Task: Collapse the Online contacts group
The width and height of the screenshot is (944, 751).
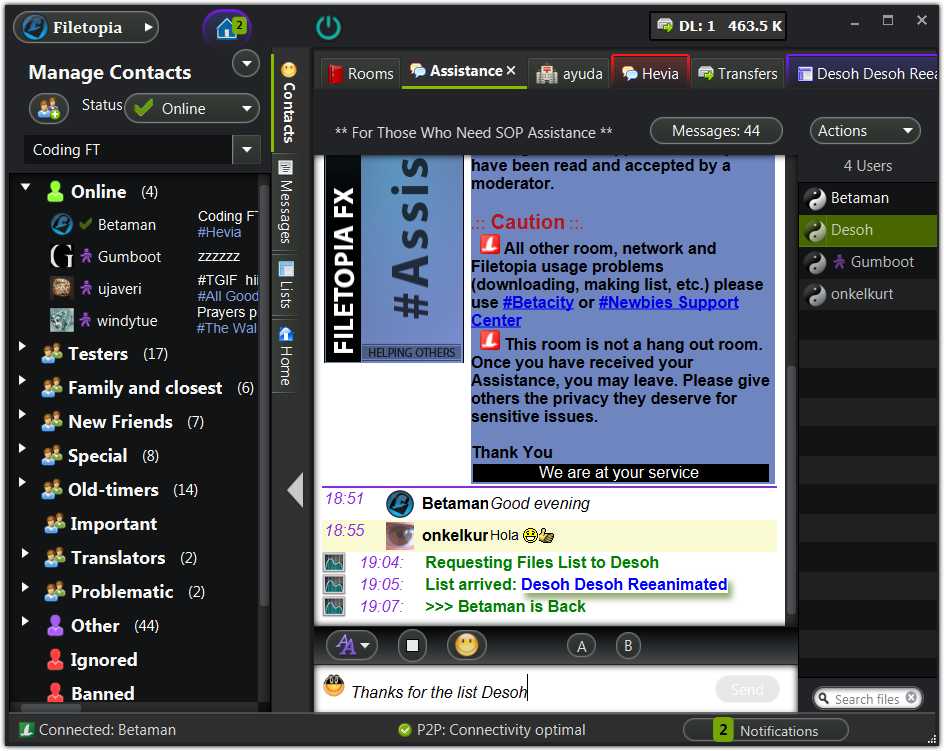Action: (x=25, y=187)
